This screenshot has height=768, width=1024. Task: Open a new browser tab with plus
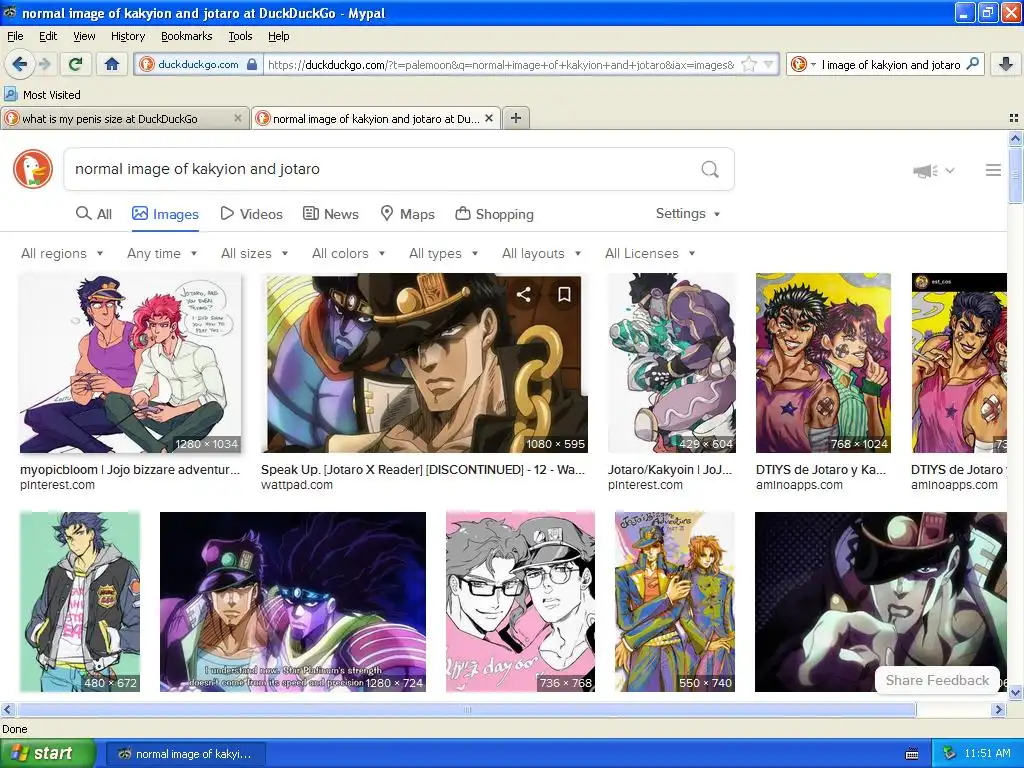516,118
